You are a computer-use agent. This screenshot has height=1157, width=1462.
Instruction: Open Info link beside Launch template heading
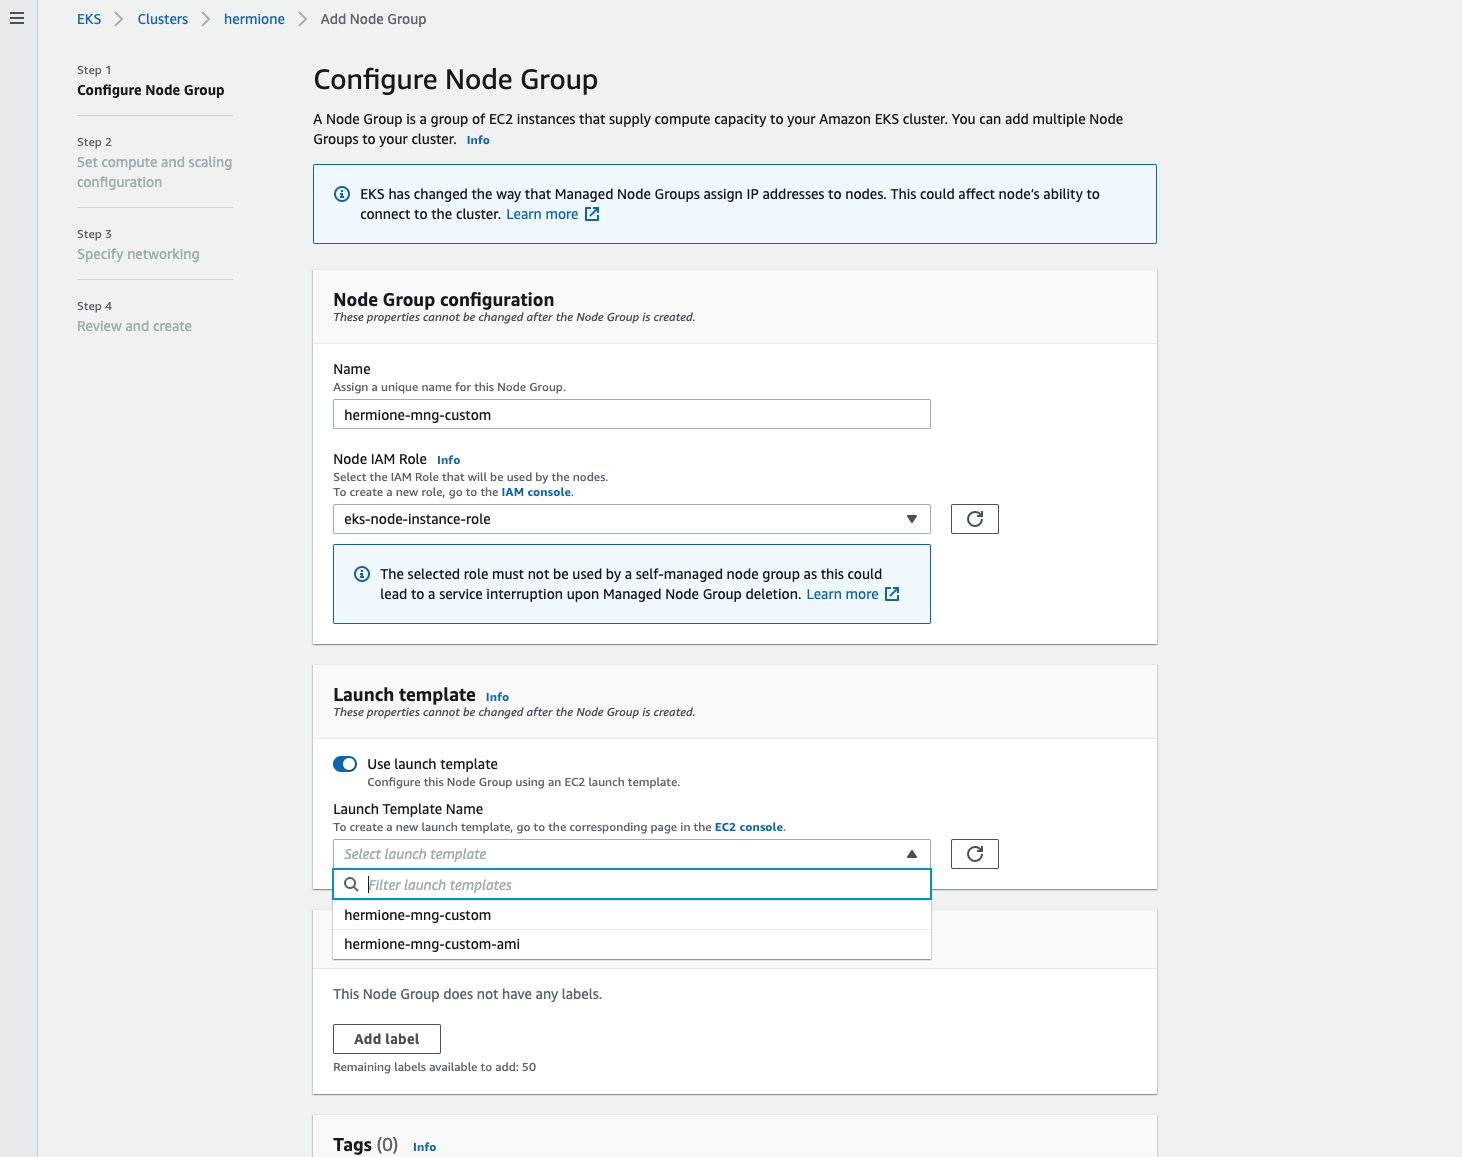pos(497,697)
